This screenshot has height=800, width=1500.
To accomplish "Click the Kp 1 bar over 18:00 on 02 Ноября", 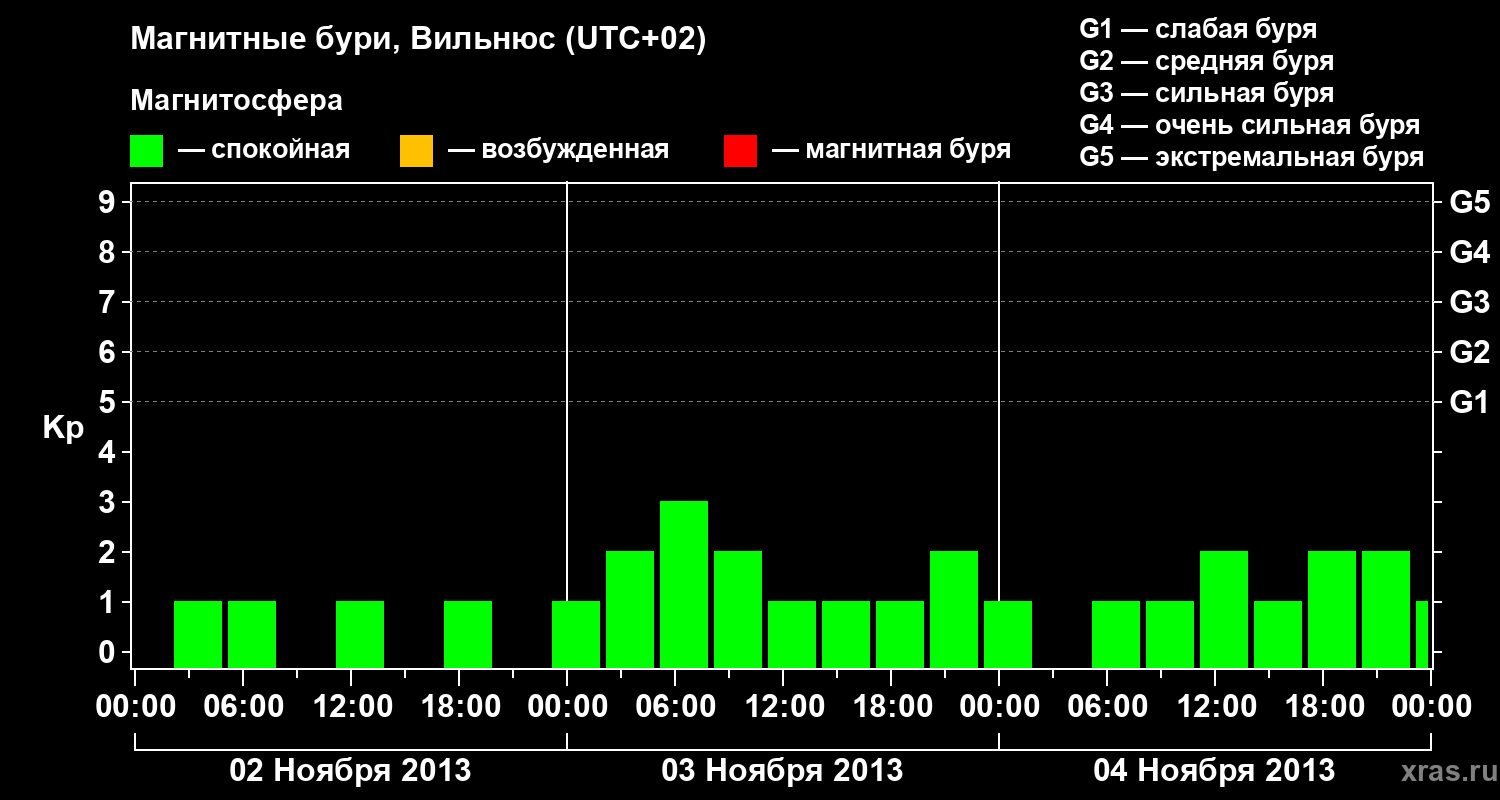I will click(468, 634).
